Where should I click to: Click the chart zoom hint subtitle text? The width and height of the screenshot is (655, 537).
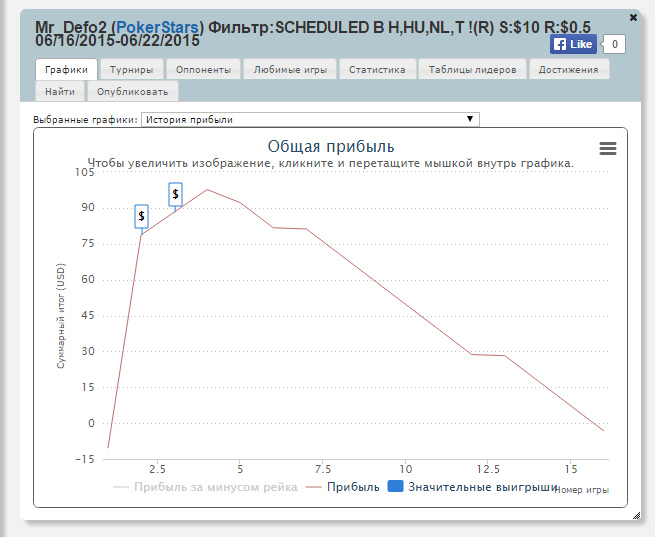(331, 163)
